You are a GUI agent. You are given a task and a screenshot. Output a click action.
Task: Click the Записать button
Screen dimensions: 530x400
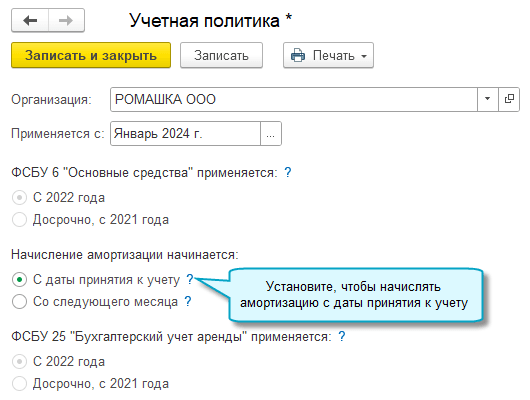coord(221,55)
